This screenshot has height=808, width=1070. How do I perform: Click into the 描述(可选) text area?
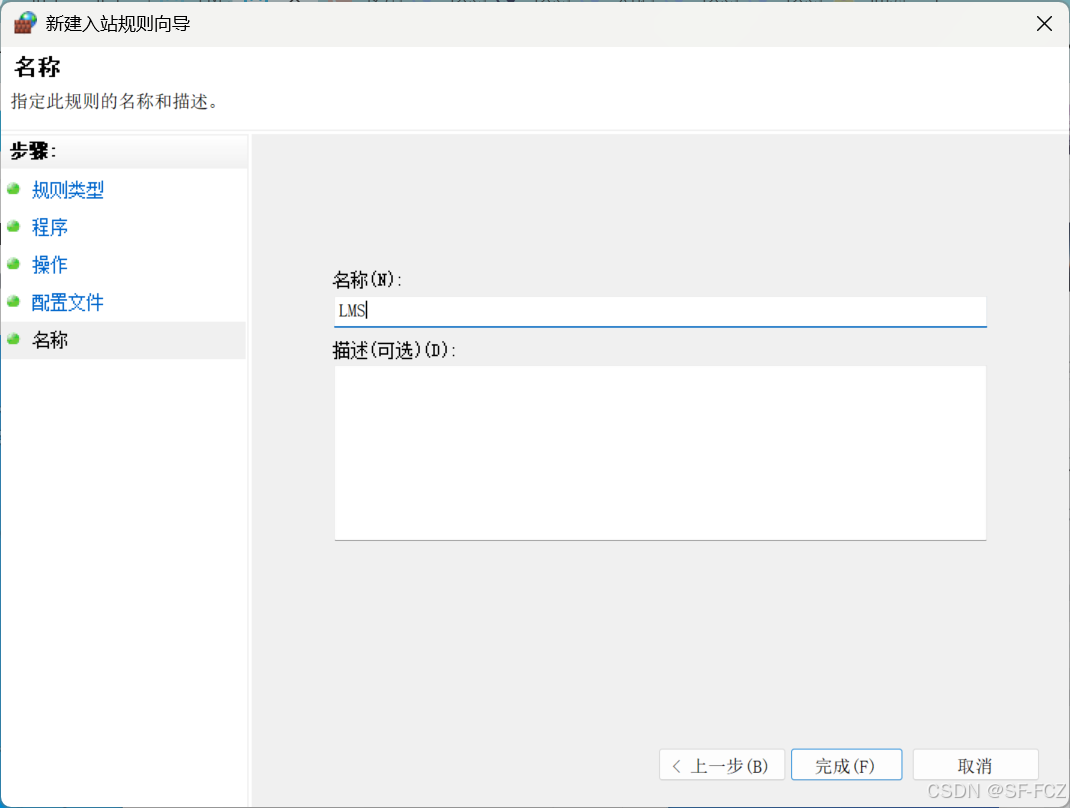tap(660, 453)
